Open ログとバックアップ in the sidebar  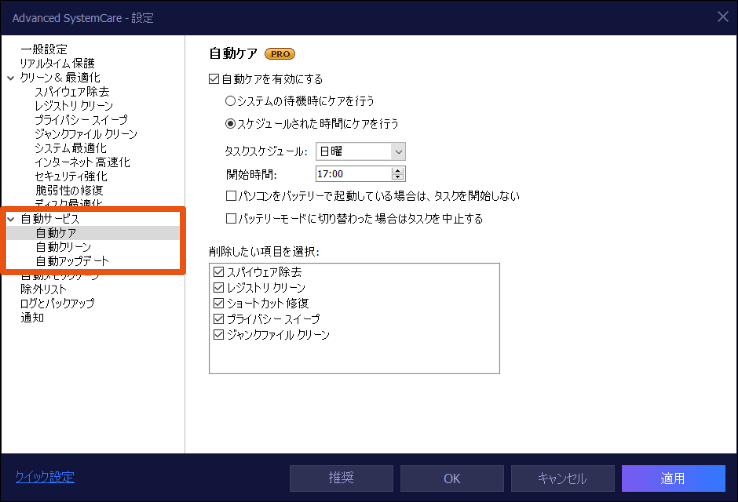click(x=57, y=303)
